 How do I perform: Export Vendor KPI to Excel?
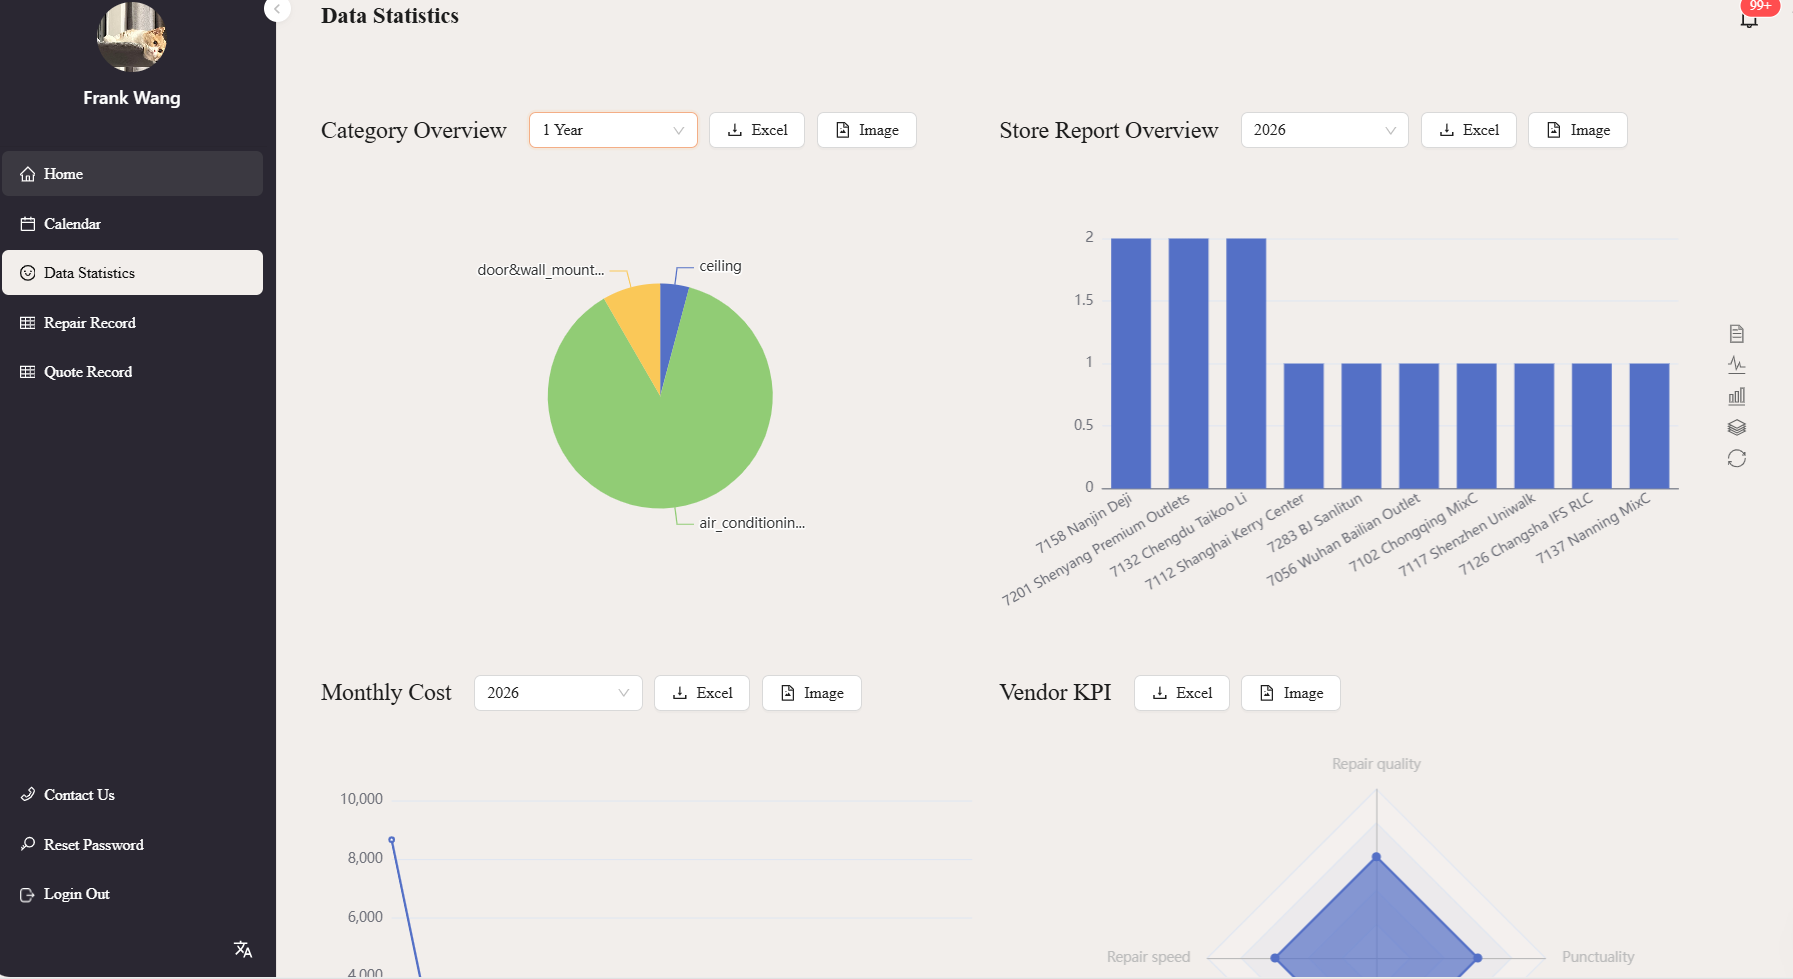[x=1182, y=693]
